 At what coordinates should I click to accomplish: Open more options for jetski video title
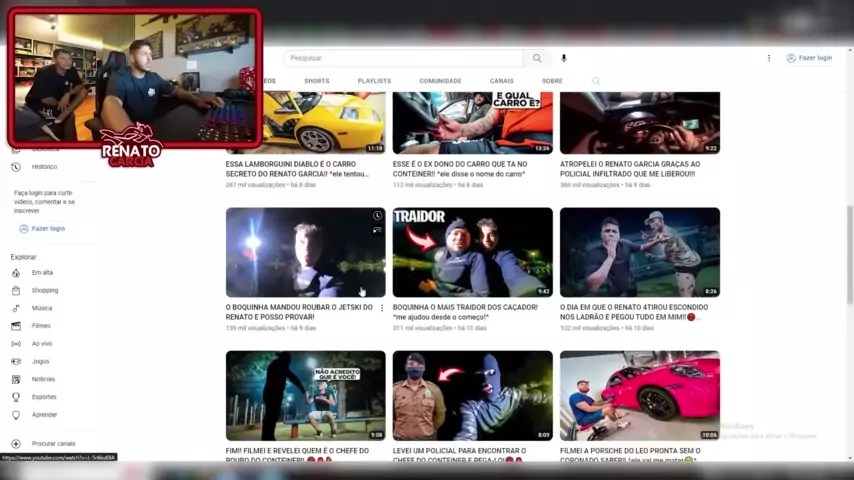coord(382,308)
